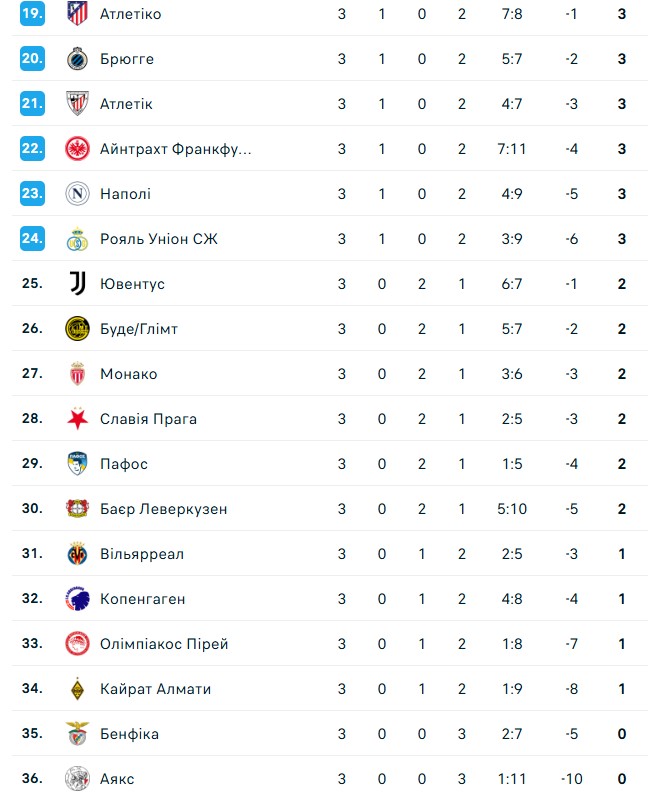Open the Монако team page
Image resolution: width=648 pixels, height=799 pixels.
coord(128,374)
